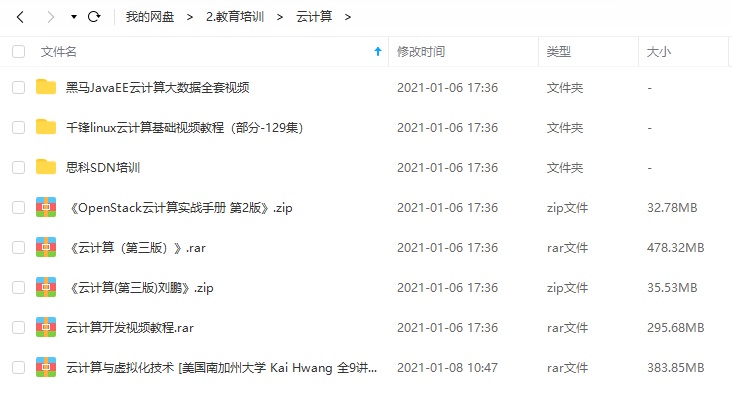The height and width of the screenshot is (402, 732).
Task: Click folder icon of 思科SDN培训
Action: coord(46,167)
